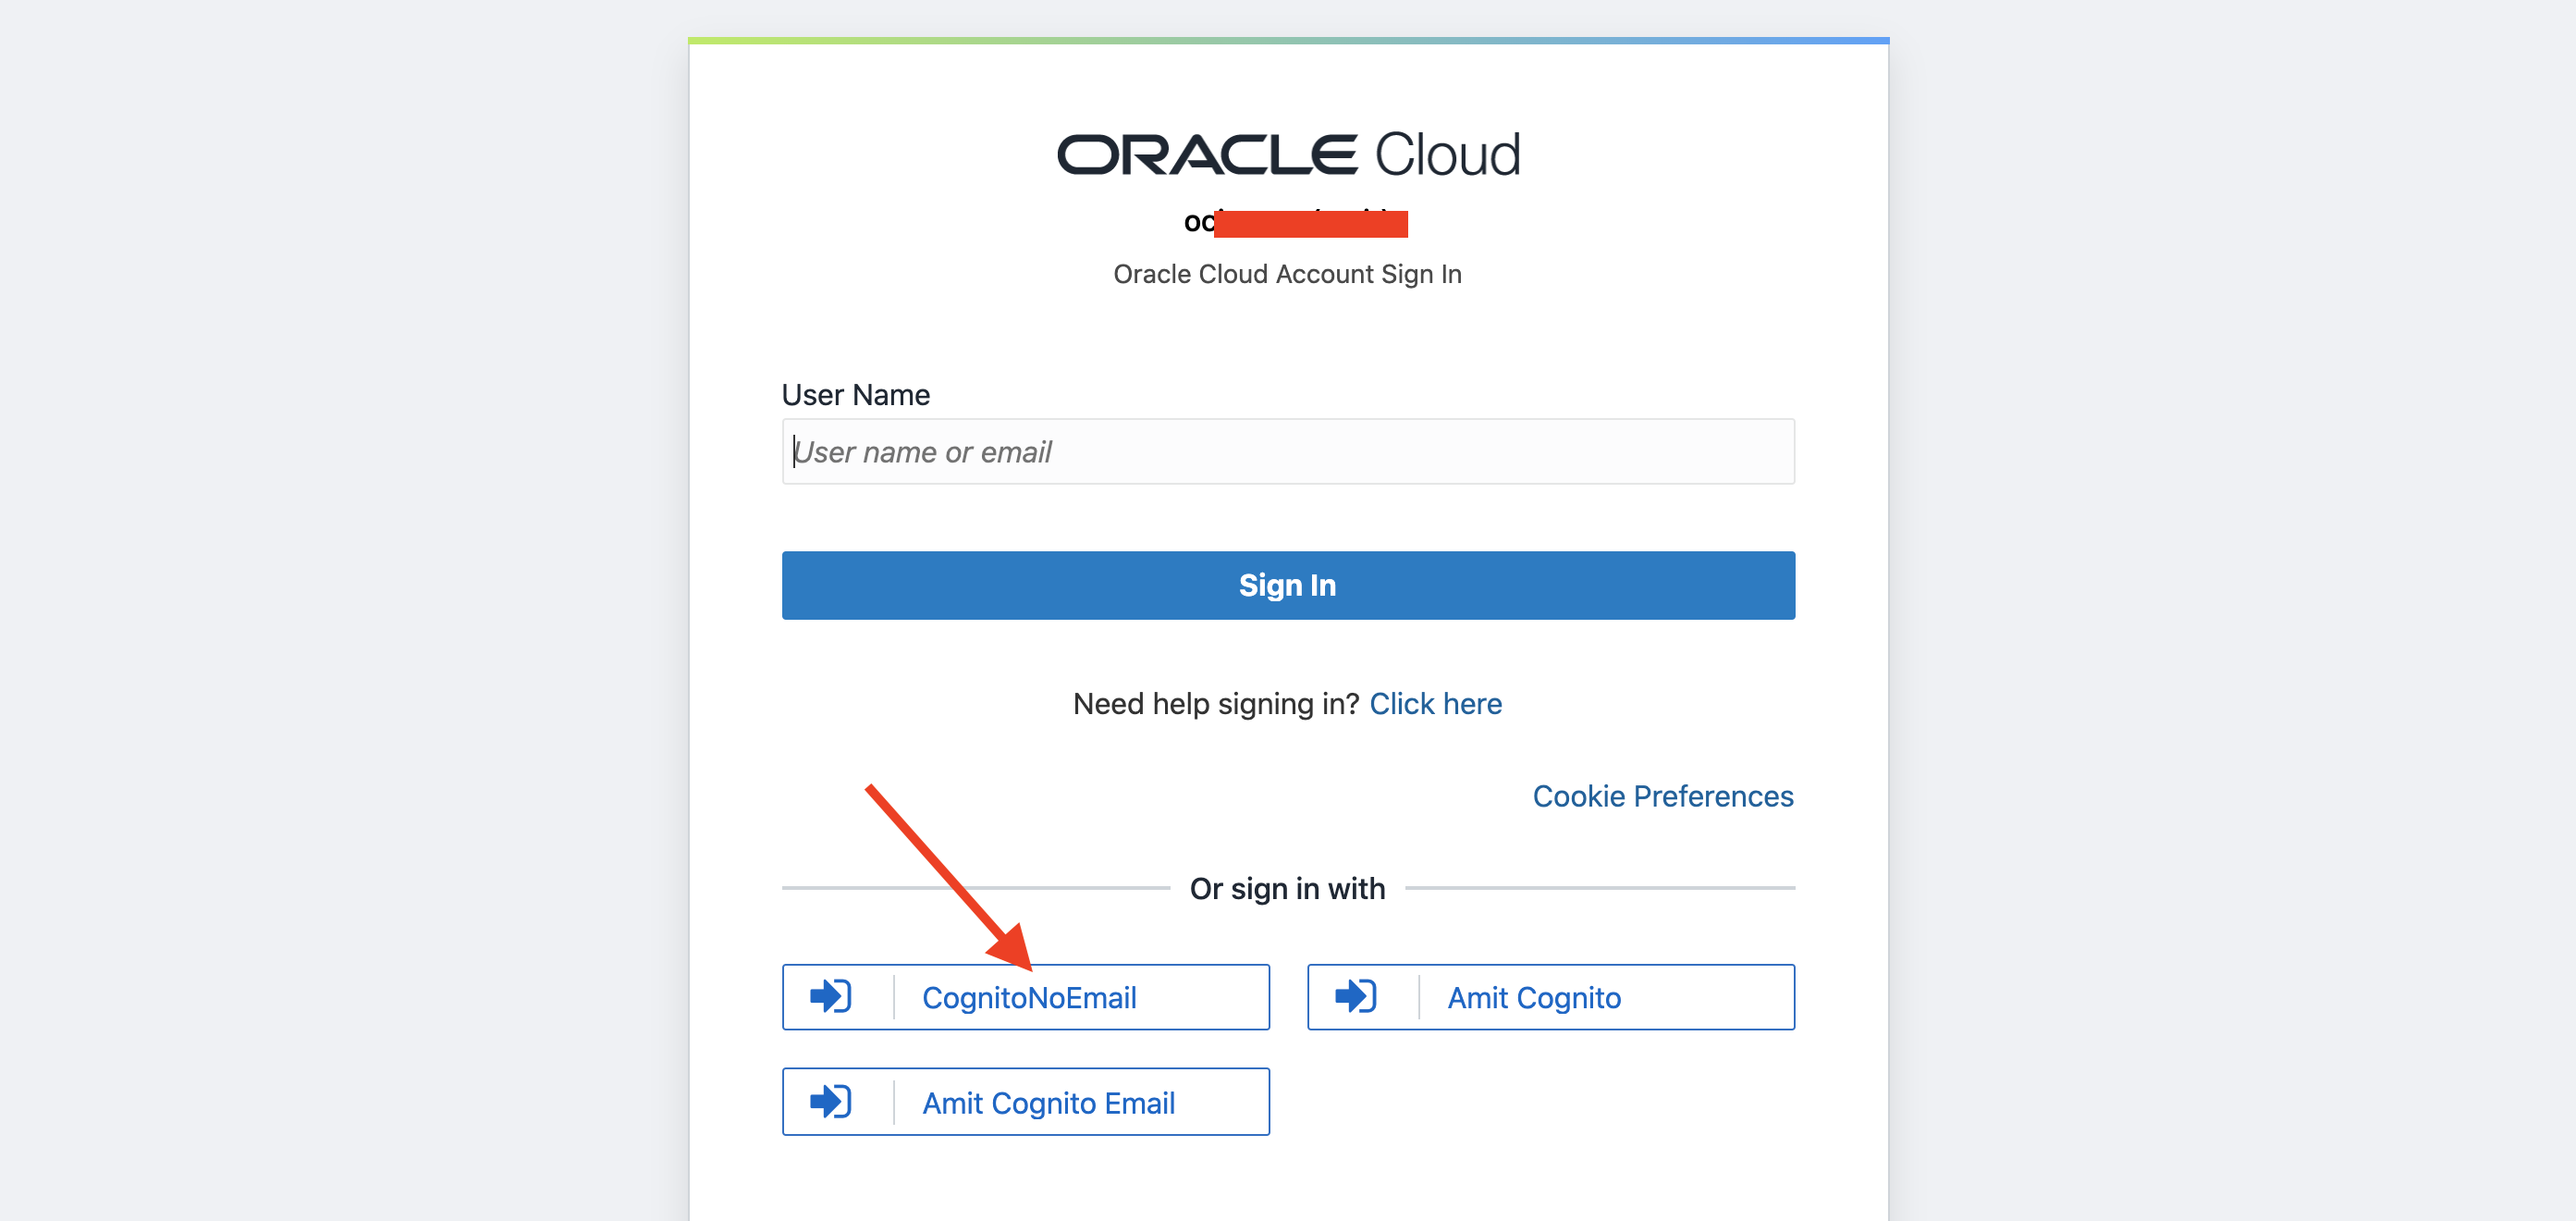
Task: Focus the User name or email field
Action: click(x=1288, y=451)
